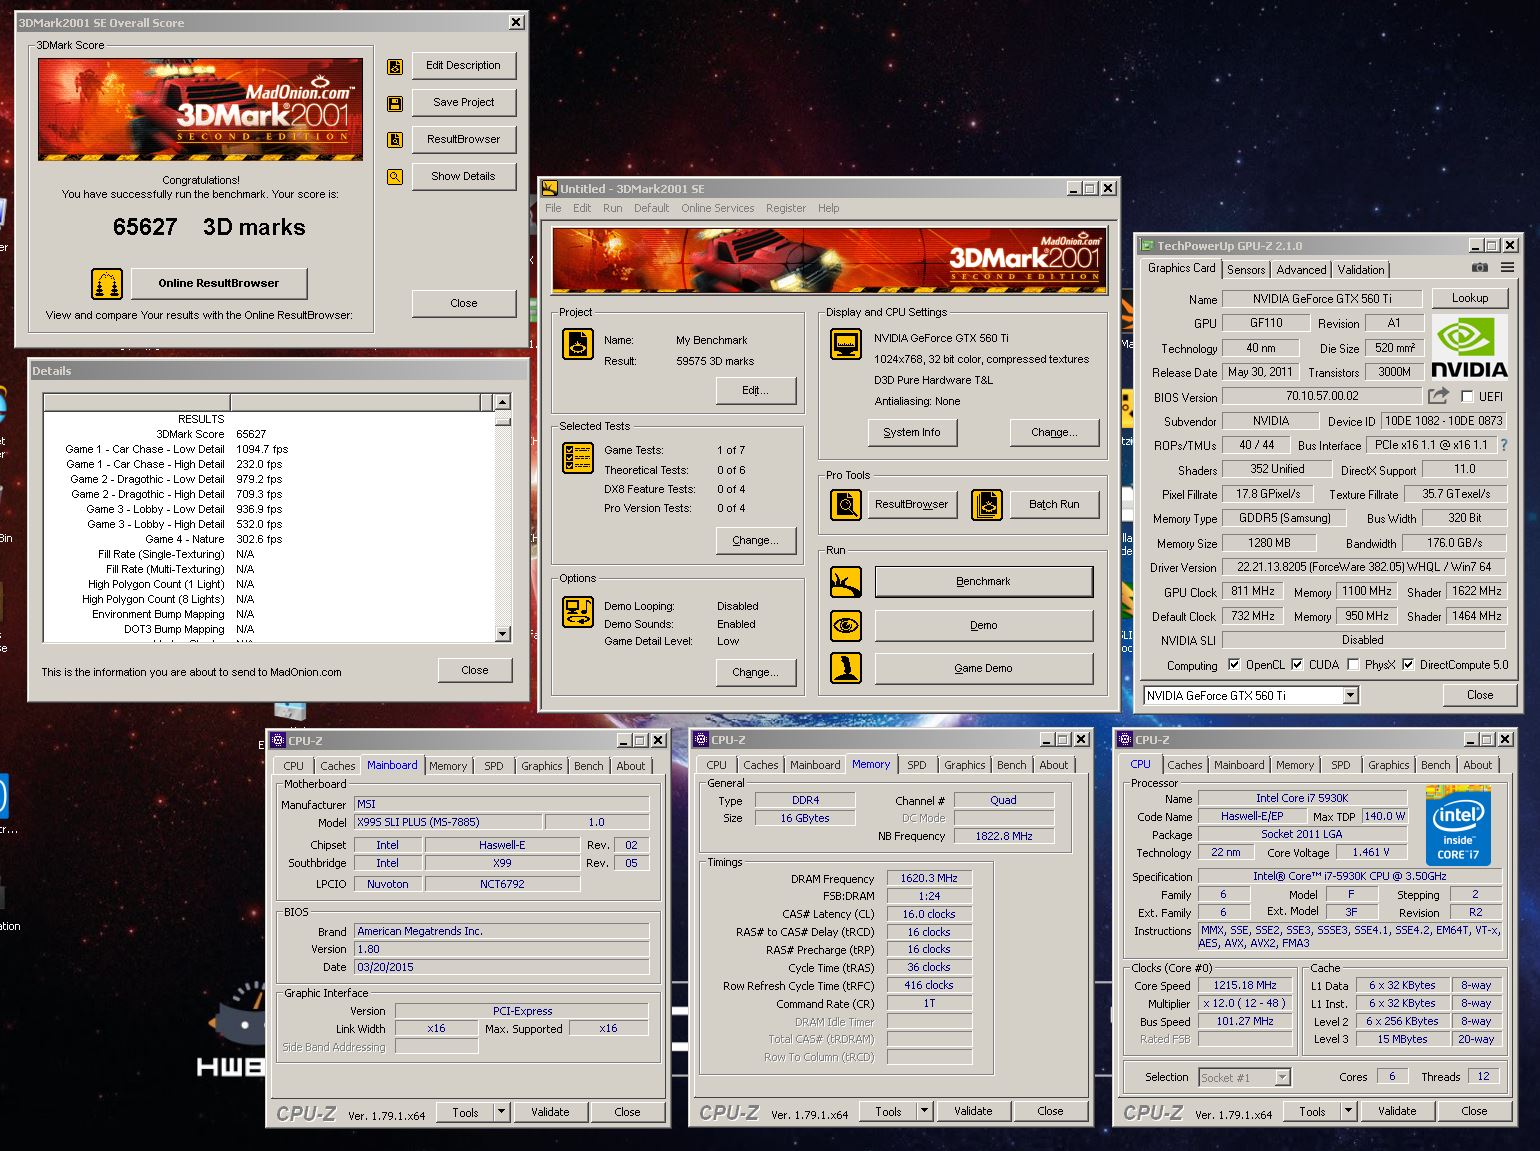Open the Tools dropdown arrow in CPU tab CPU-Z
This screenshot has width=1540, height=1151.
[1348, 1111]
